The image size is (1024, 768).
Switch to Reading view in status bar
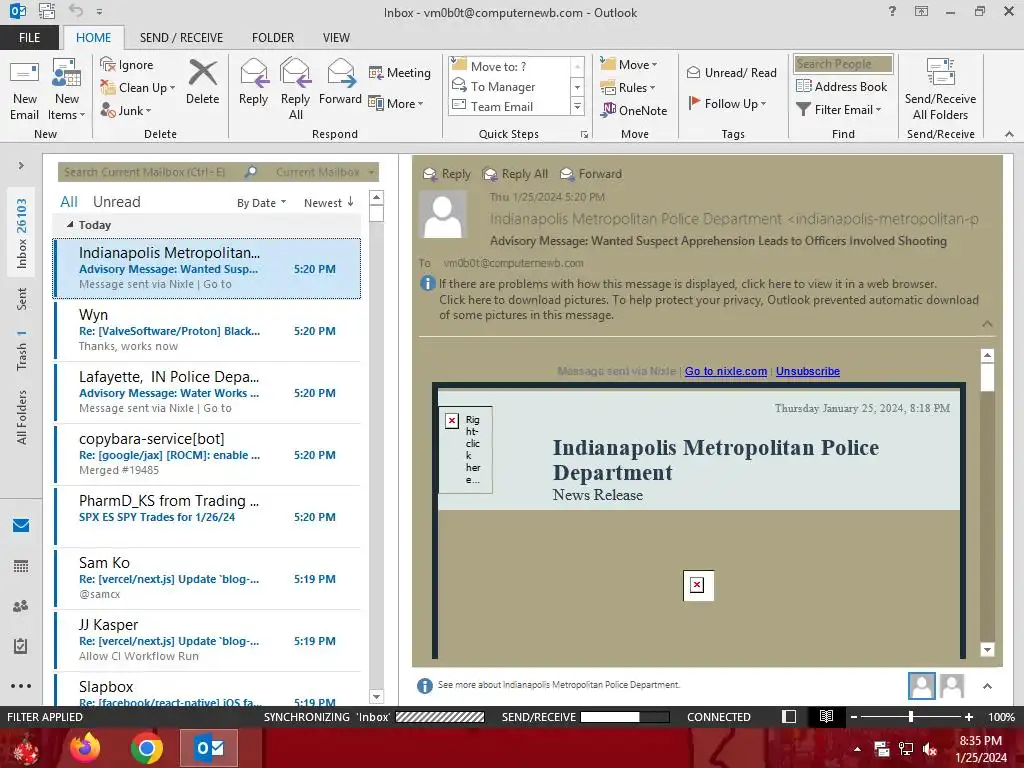pyautogui.click(x=826, y=717)
